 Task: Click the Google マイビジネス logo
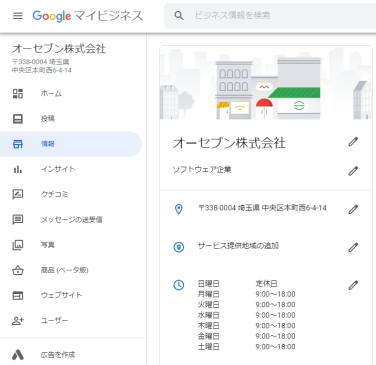tap(87, 16)
